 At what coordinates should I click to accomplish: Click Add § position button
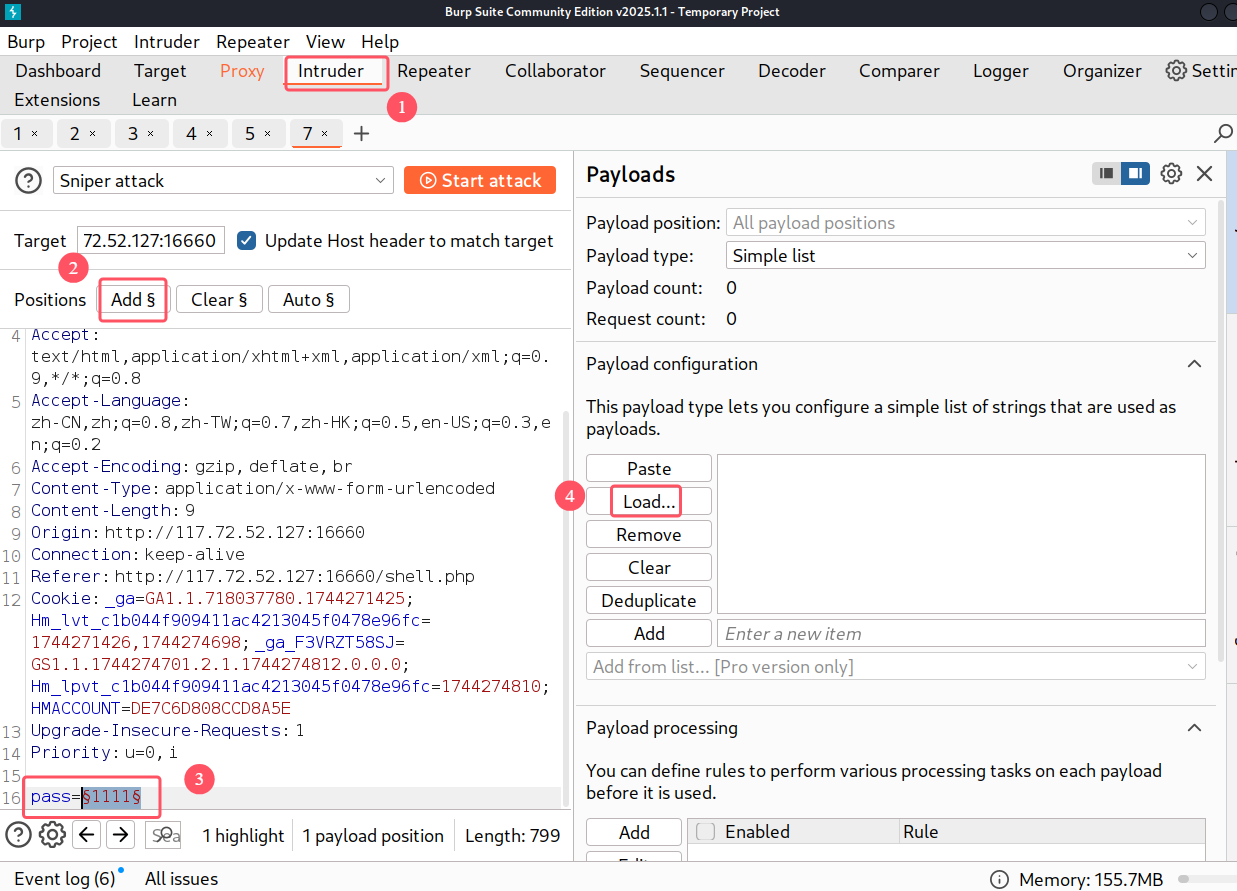click(133, 300)
